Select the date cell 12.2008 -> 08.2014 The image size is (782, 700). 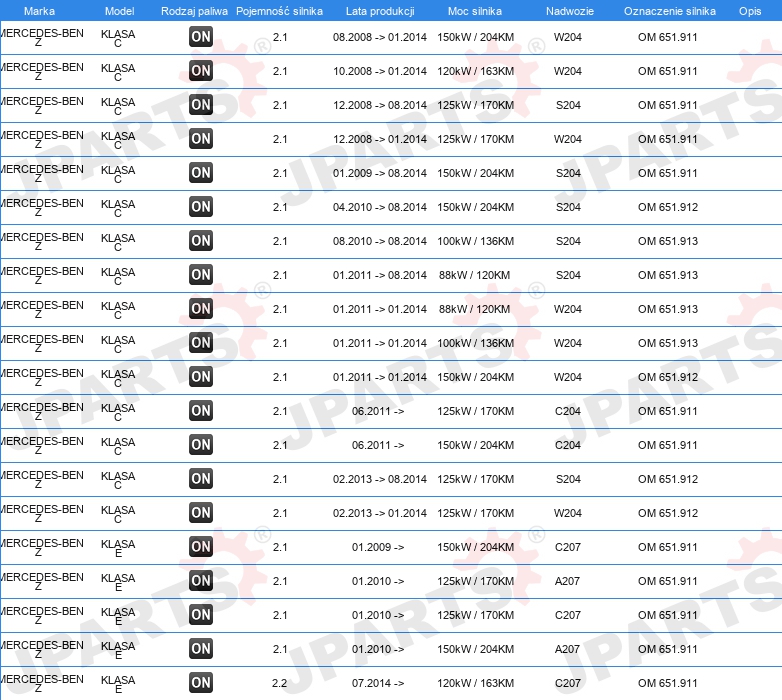pyautogui.click(x=380, y=105)
